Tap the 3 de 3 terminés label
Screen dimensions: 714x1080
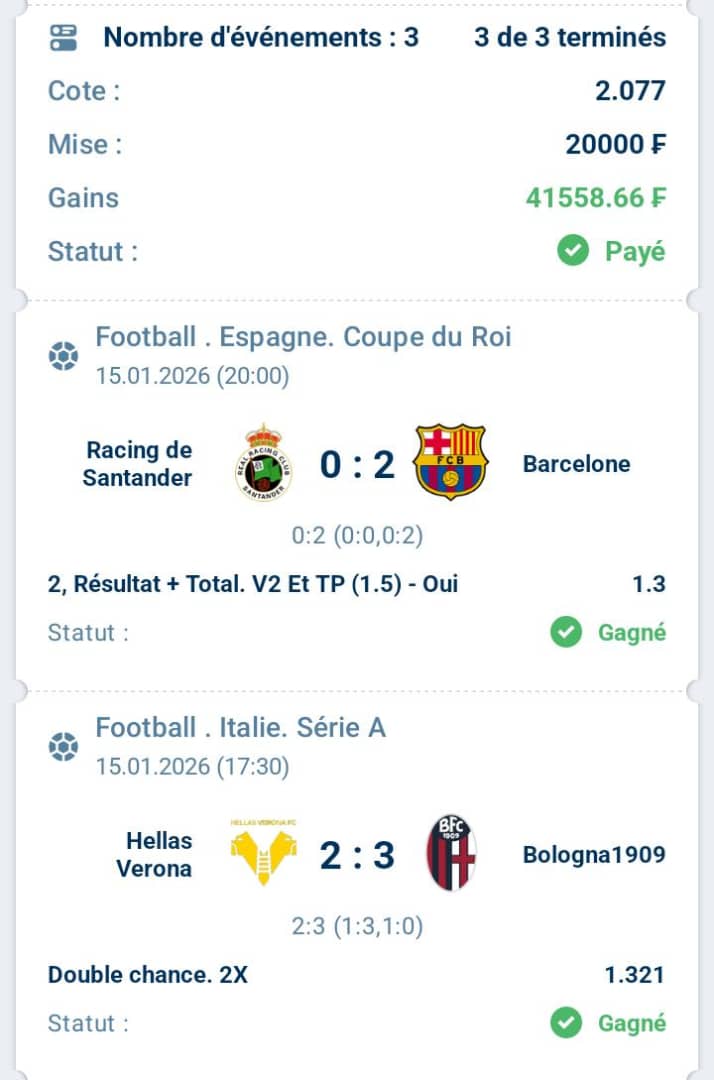pos(570,38)
